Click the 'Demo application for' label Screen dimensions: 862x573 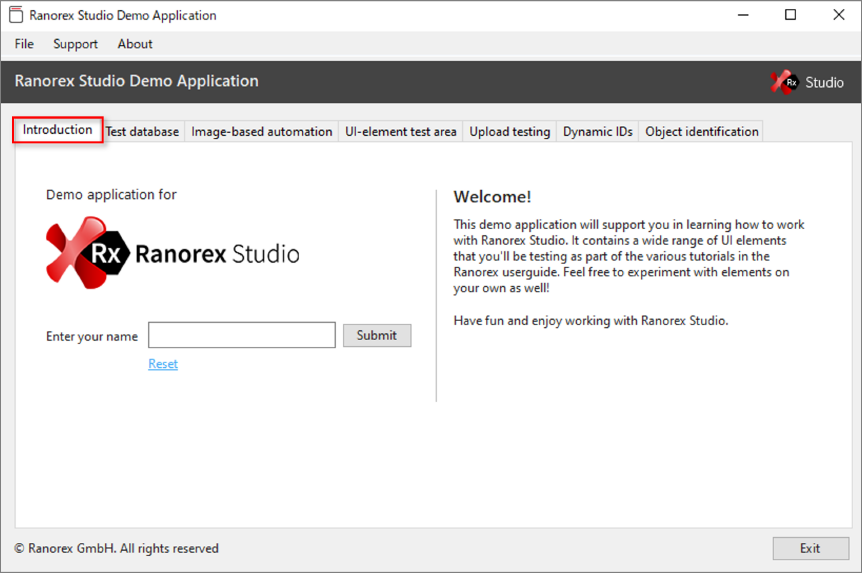click(111, 195)
